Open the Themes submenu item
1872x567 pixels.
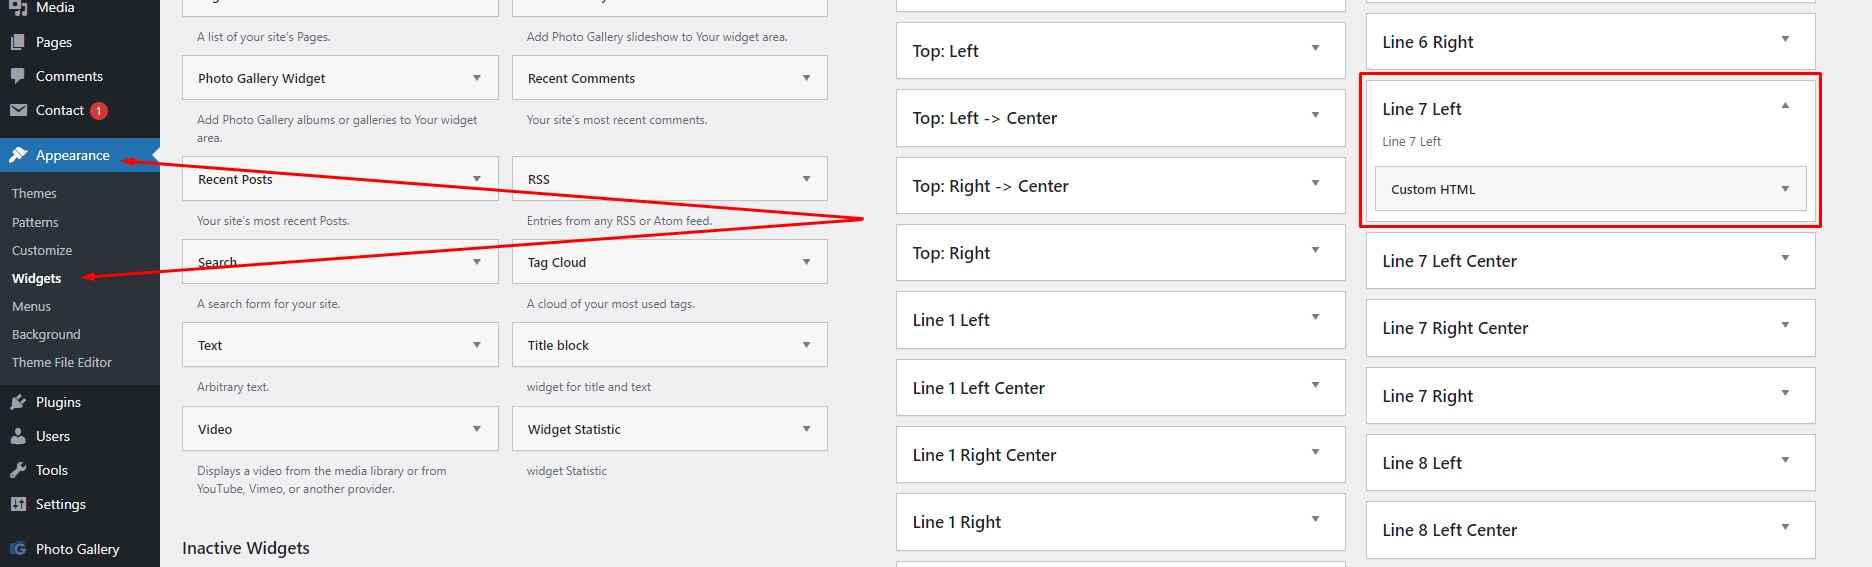pyautogui.click(x=34, y=193)
